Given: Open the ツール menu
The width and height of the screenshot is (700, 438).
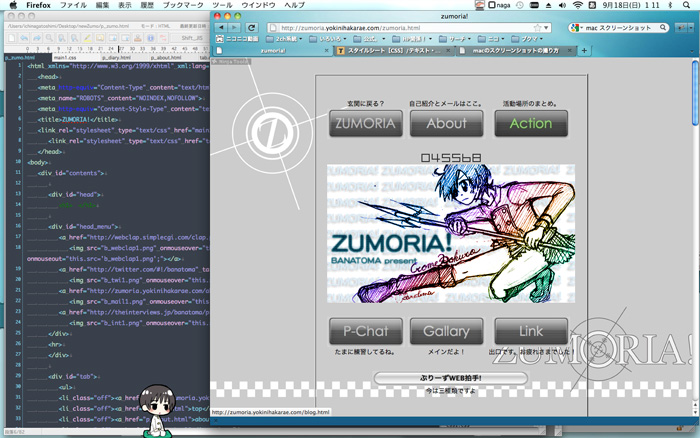Looking at the screenshot, I should coord(222,5).
